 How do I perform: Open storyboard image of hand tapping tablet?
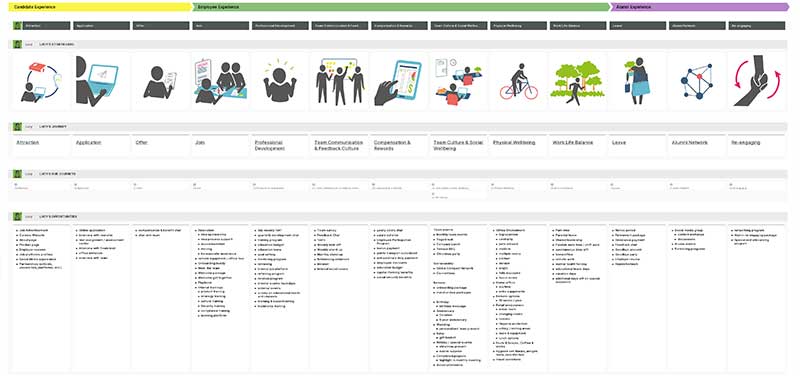[399, 82]
